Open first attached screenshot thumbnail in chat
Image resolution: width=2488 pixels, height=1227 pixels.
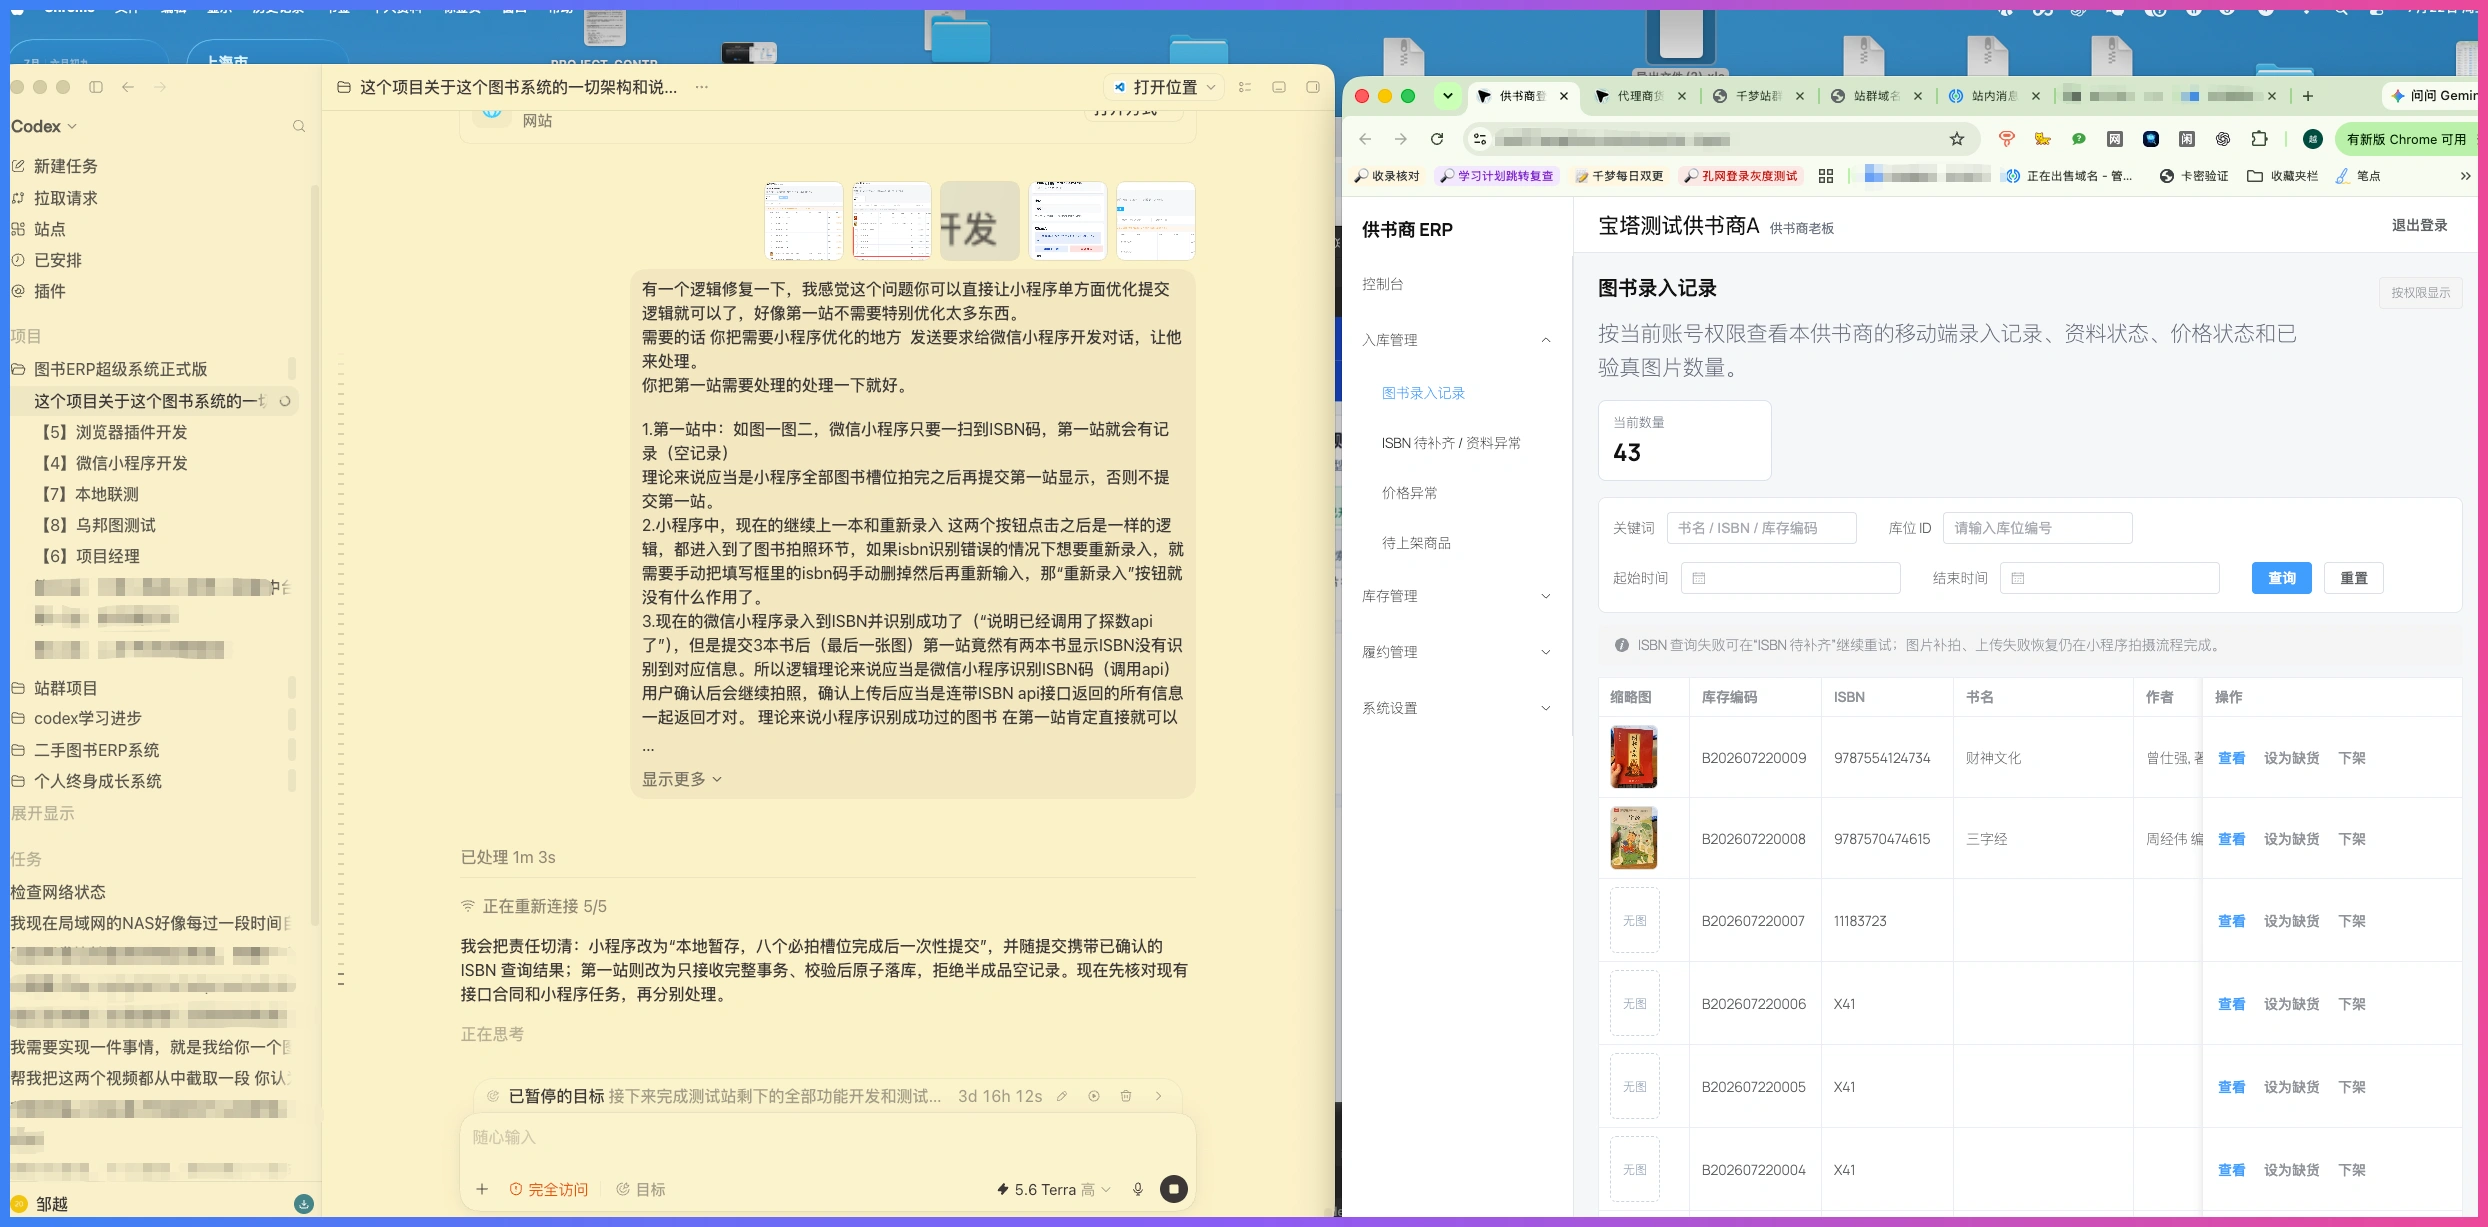coord(804,221)
